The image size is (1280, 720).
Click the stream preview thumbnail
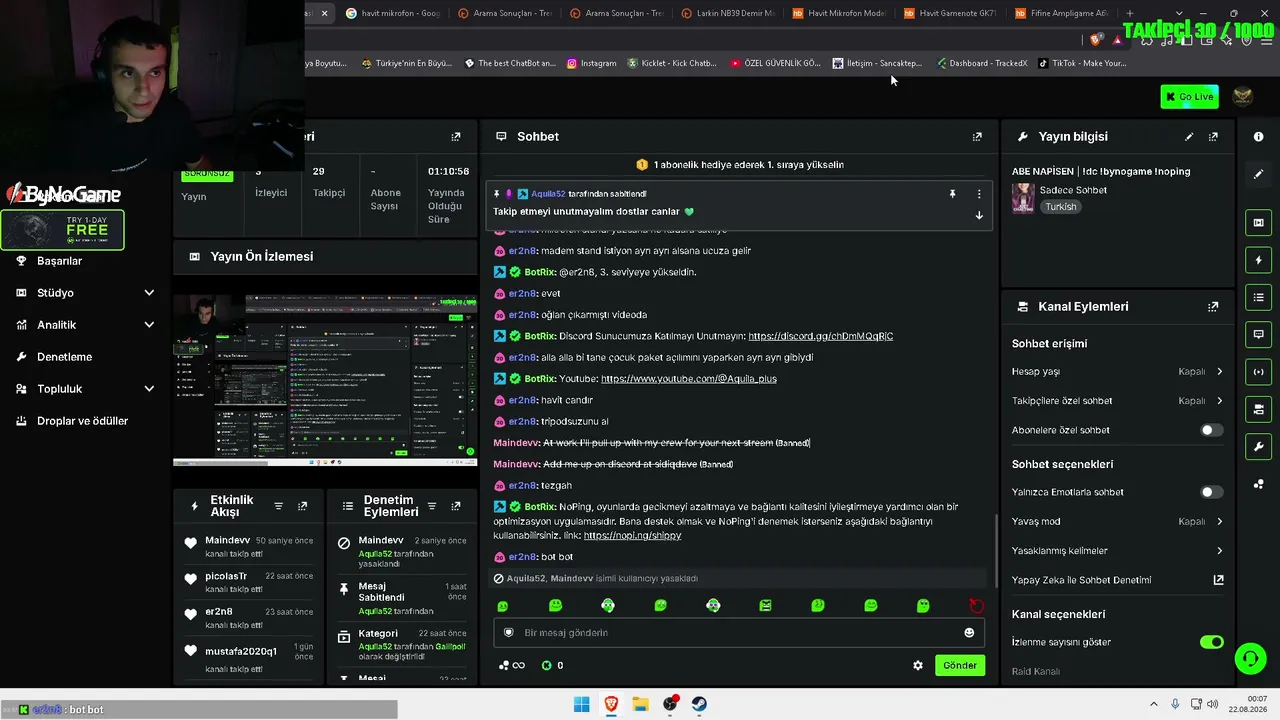325,381
